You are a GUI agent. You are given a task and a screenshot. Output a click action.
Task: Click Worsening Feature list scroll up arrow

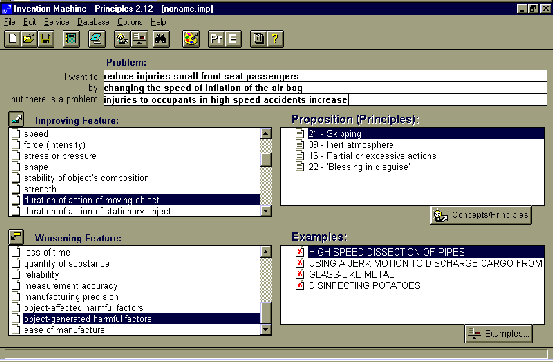[266, 252]
